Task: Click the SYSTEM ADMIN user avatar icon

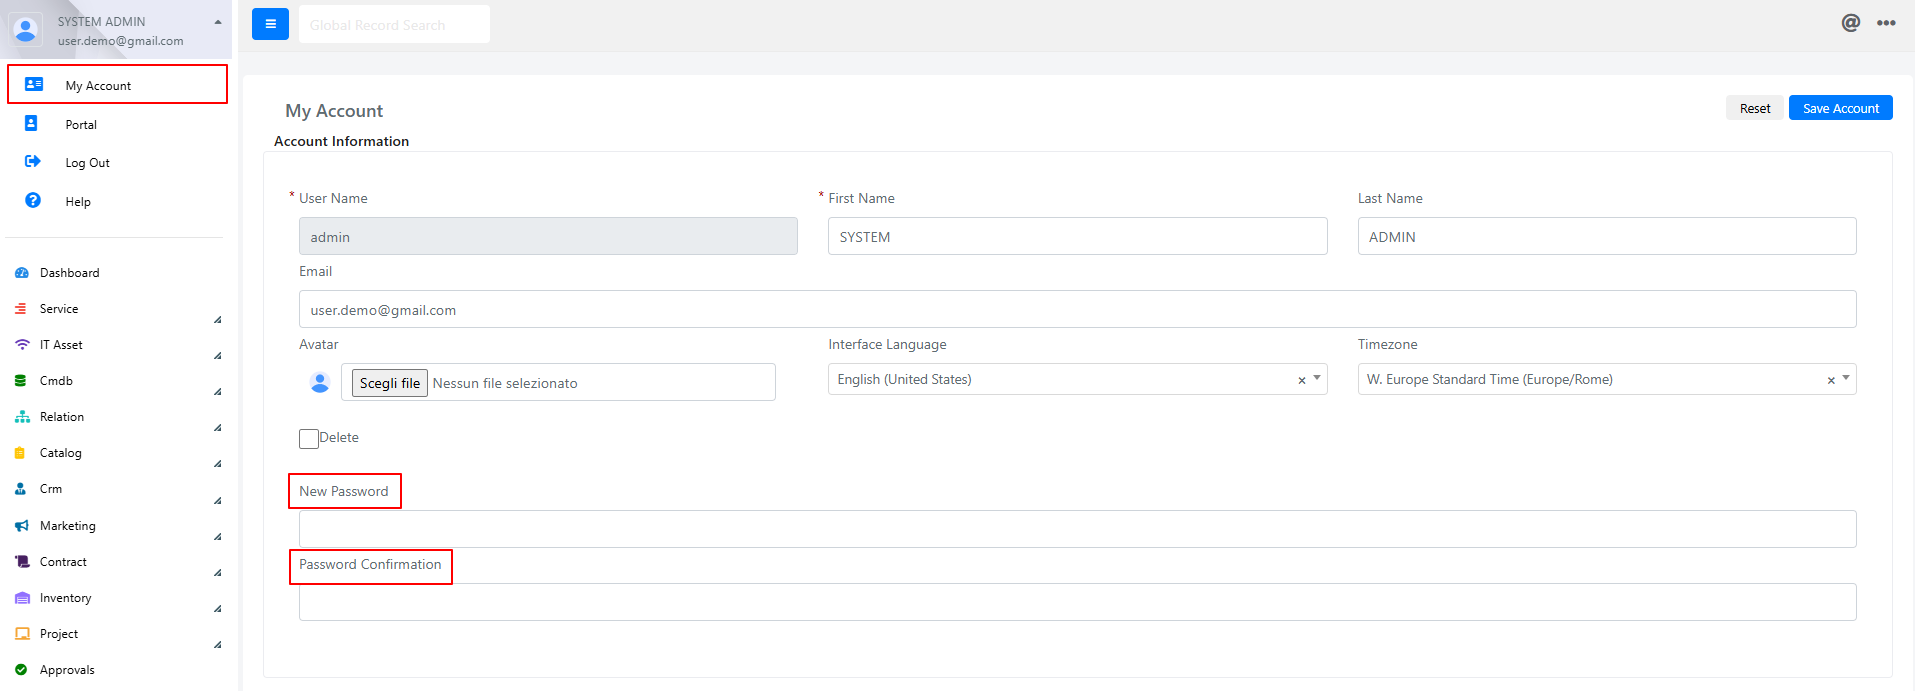Action: pos(26,29)
